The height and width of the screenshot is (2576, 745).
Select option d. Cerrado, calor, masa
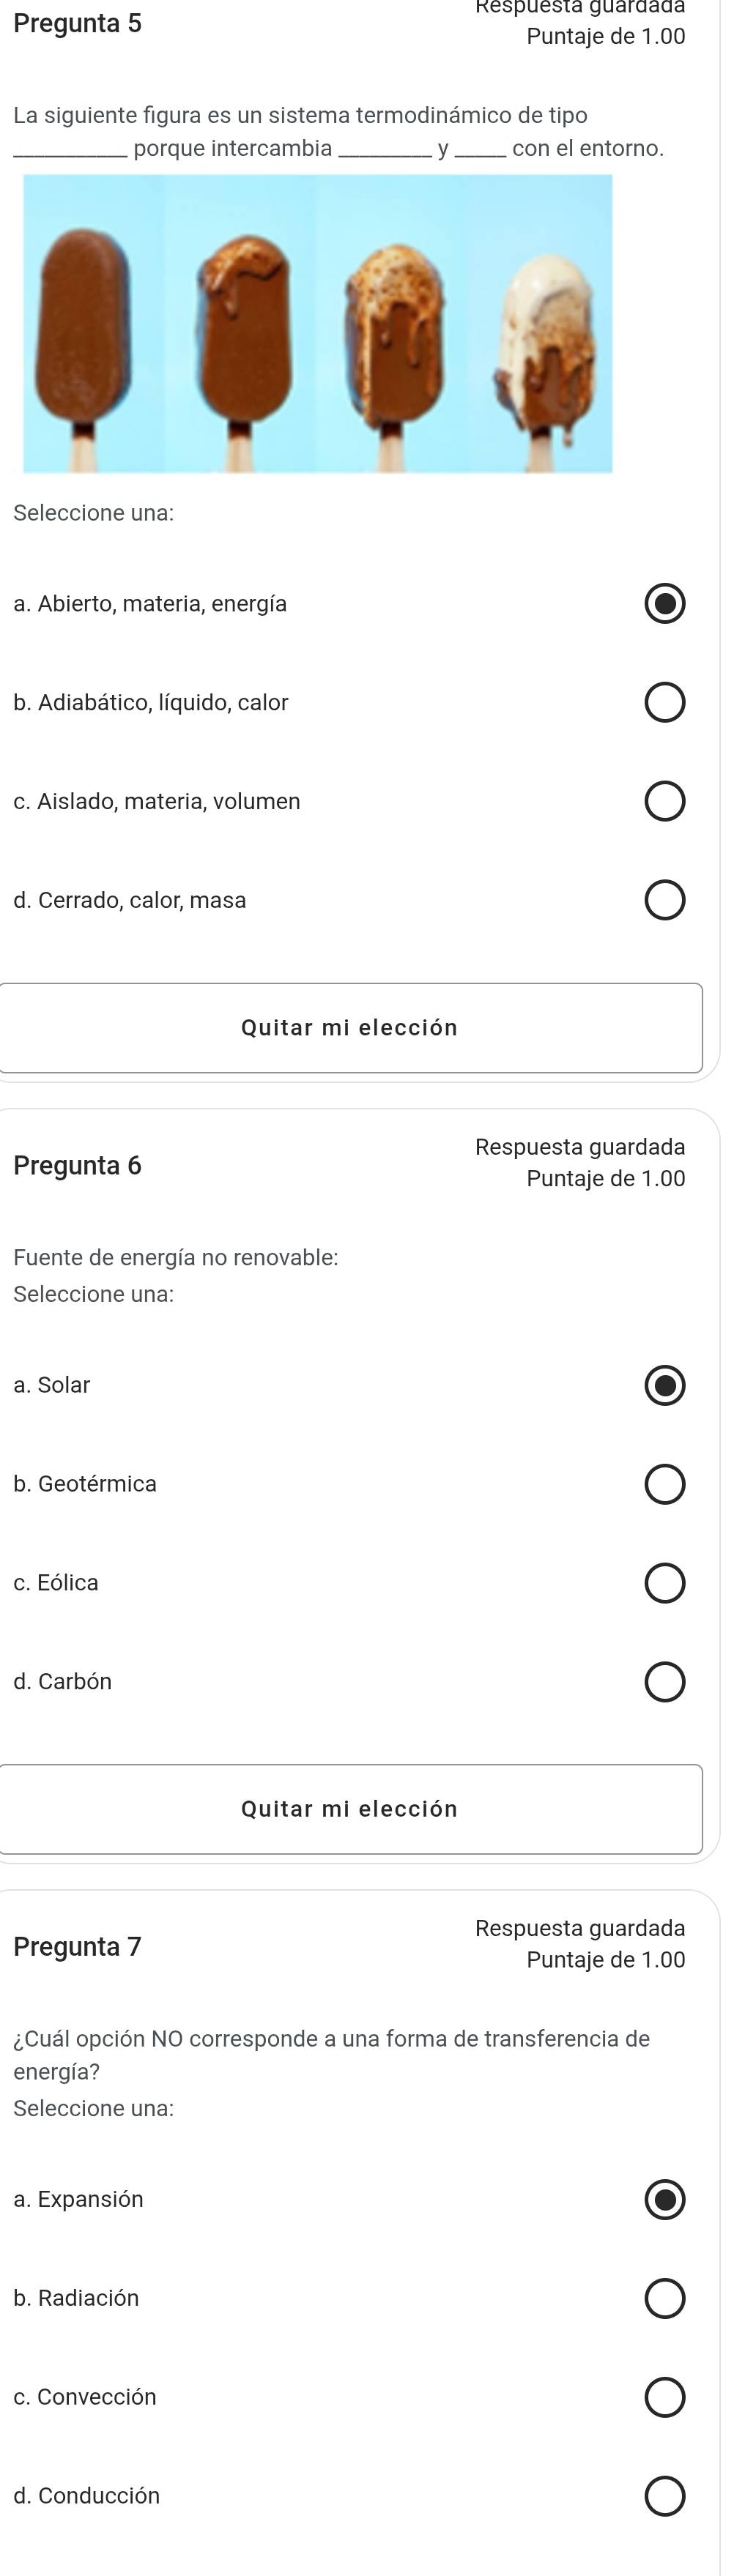tap(664, 900)
